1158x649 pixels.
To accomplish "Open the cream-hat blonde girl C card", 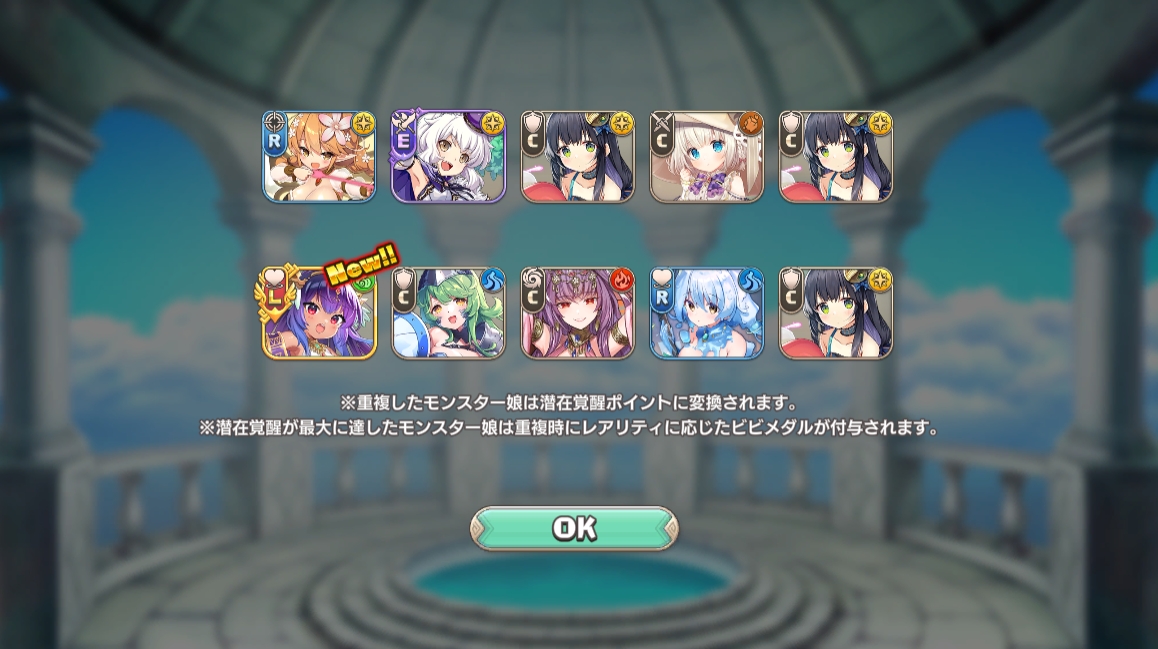I will point(707,157).
